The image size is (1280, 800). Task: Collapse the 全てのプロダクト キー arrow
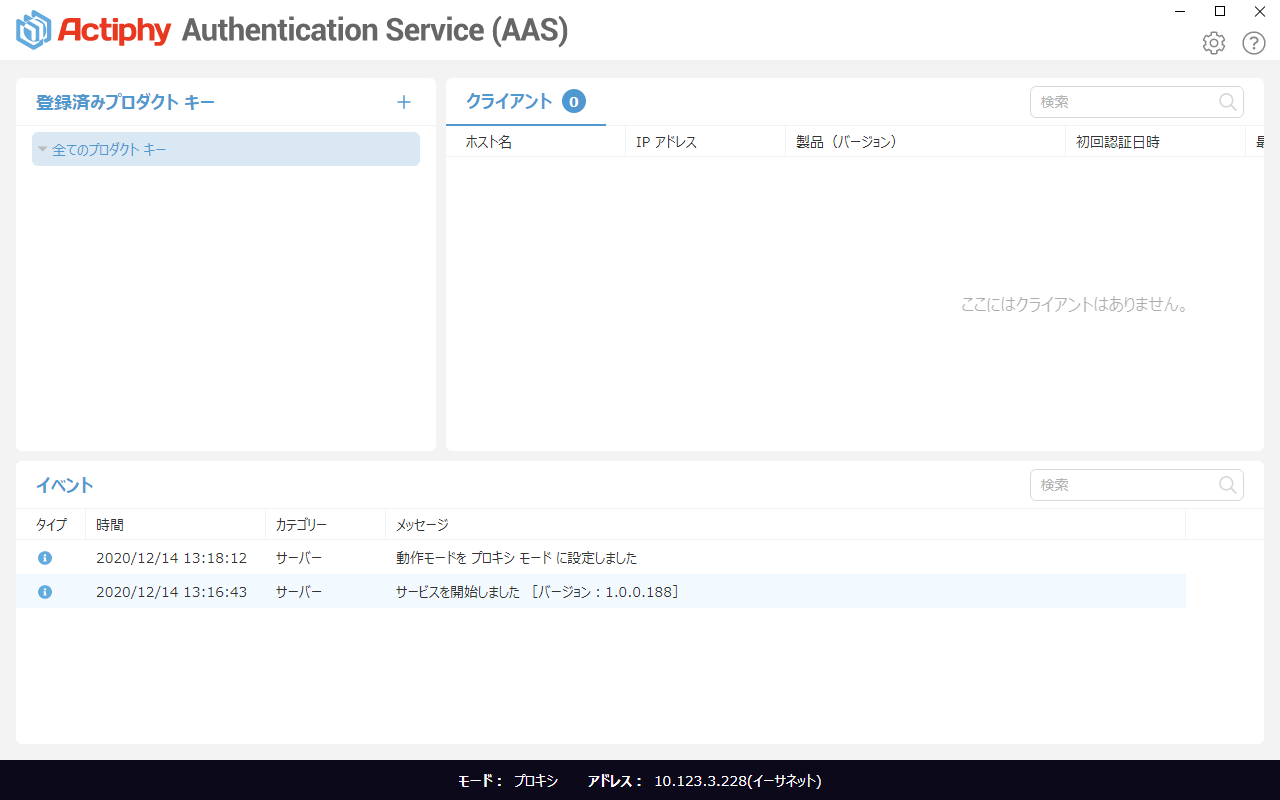pos(42,149)
